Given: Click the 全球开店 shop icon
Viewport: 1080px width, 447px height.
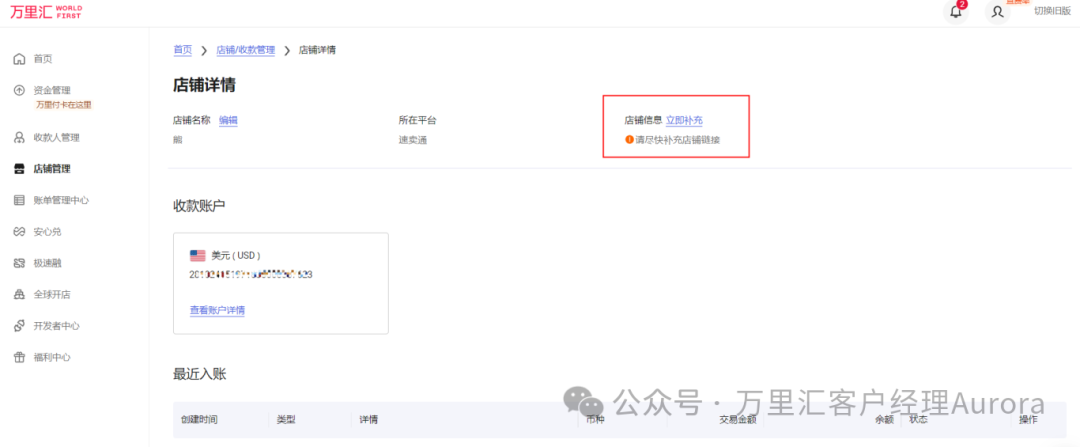Looking at the screenshot, I should (x=19, y=295).
